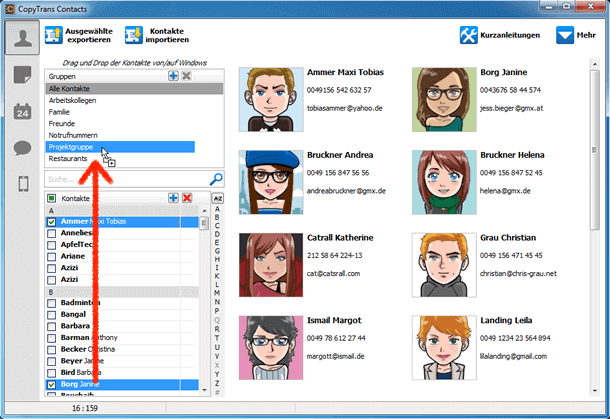This screenshot has height=419, width=610.
Task: Delete contact with red X icon
Action: point(187,198)
